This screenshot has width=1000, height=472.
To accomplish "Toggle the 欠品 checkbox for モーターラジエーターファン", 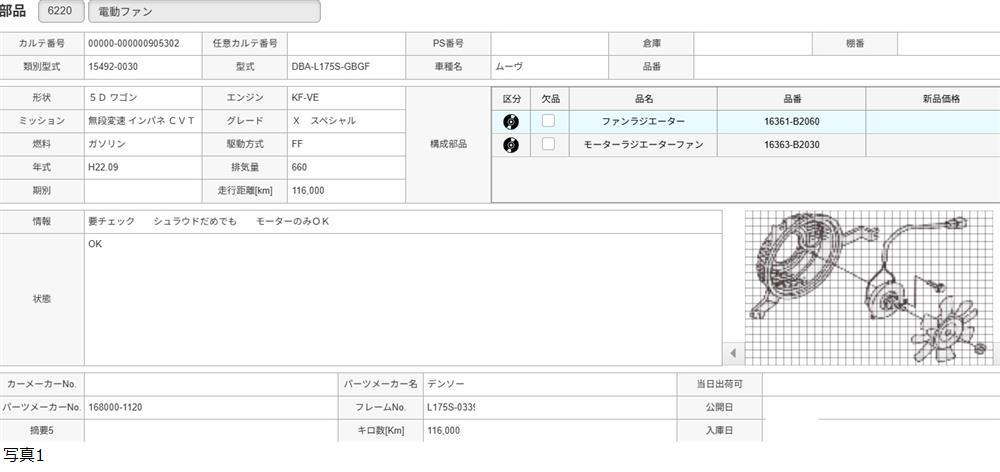I will (x=548, y=144).
